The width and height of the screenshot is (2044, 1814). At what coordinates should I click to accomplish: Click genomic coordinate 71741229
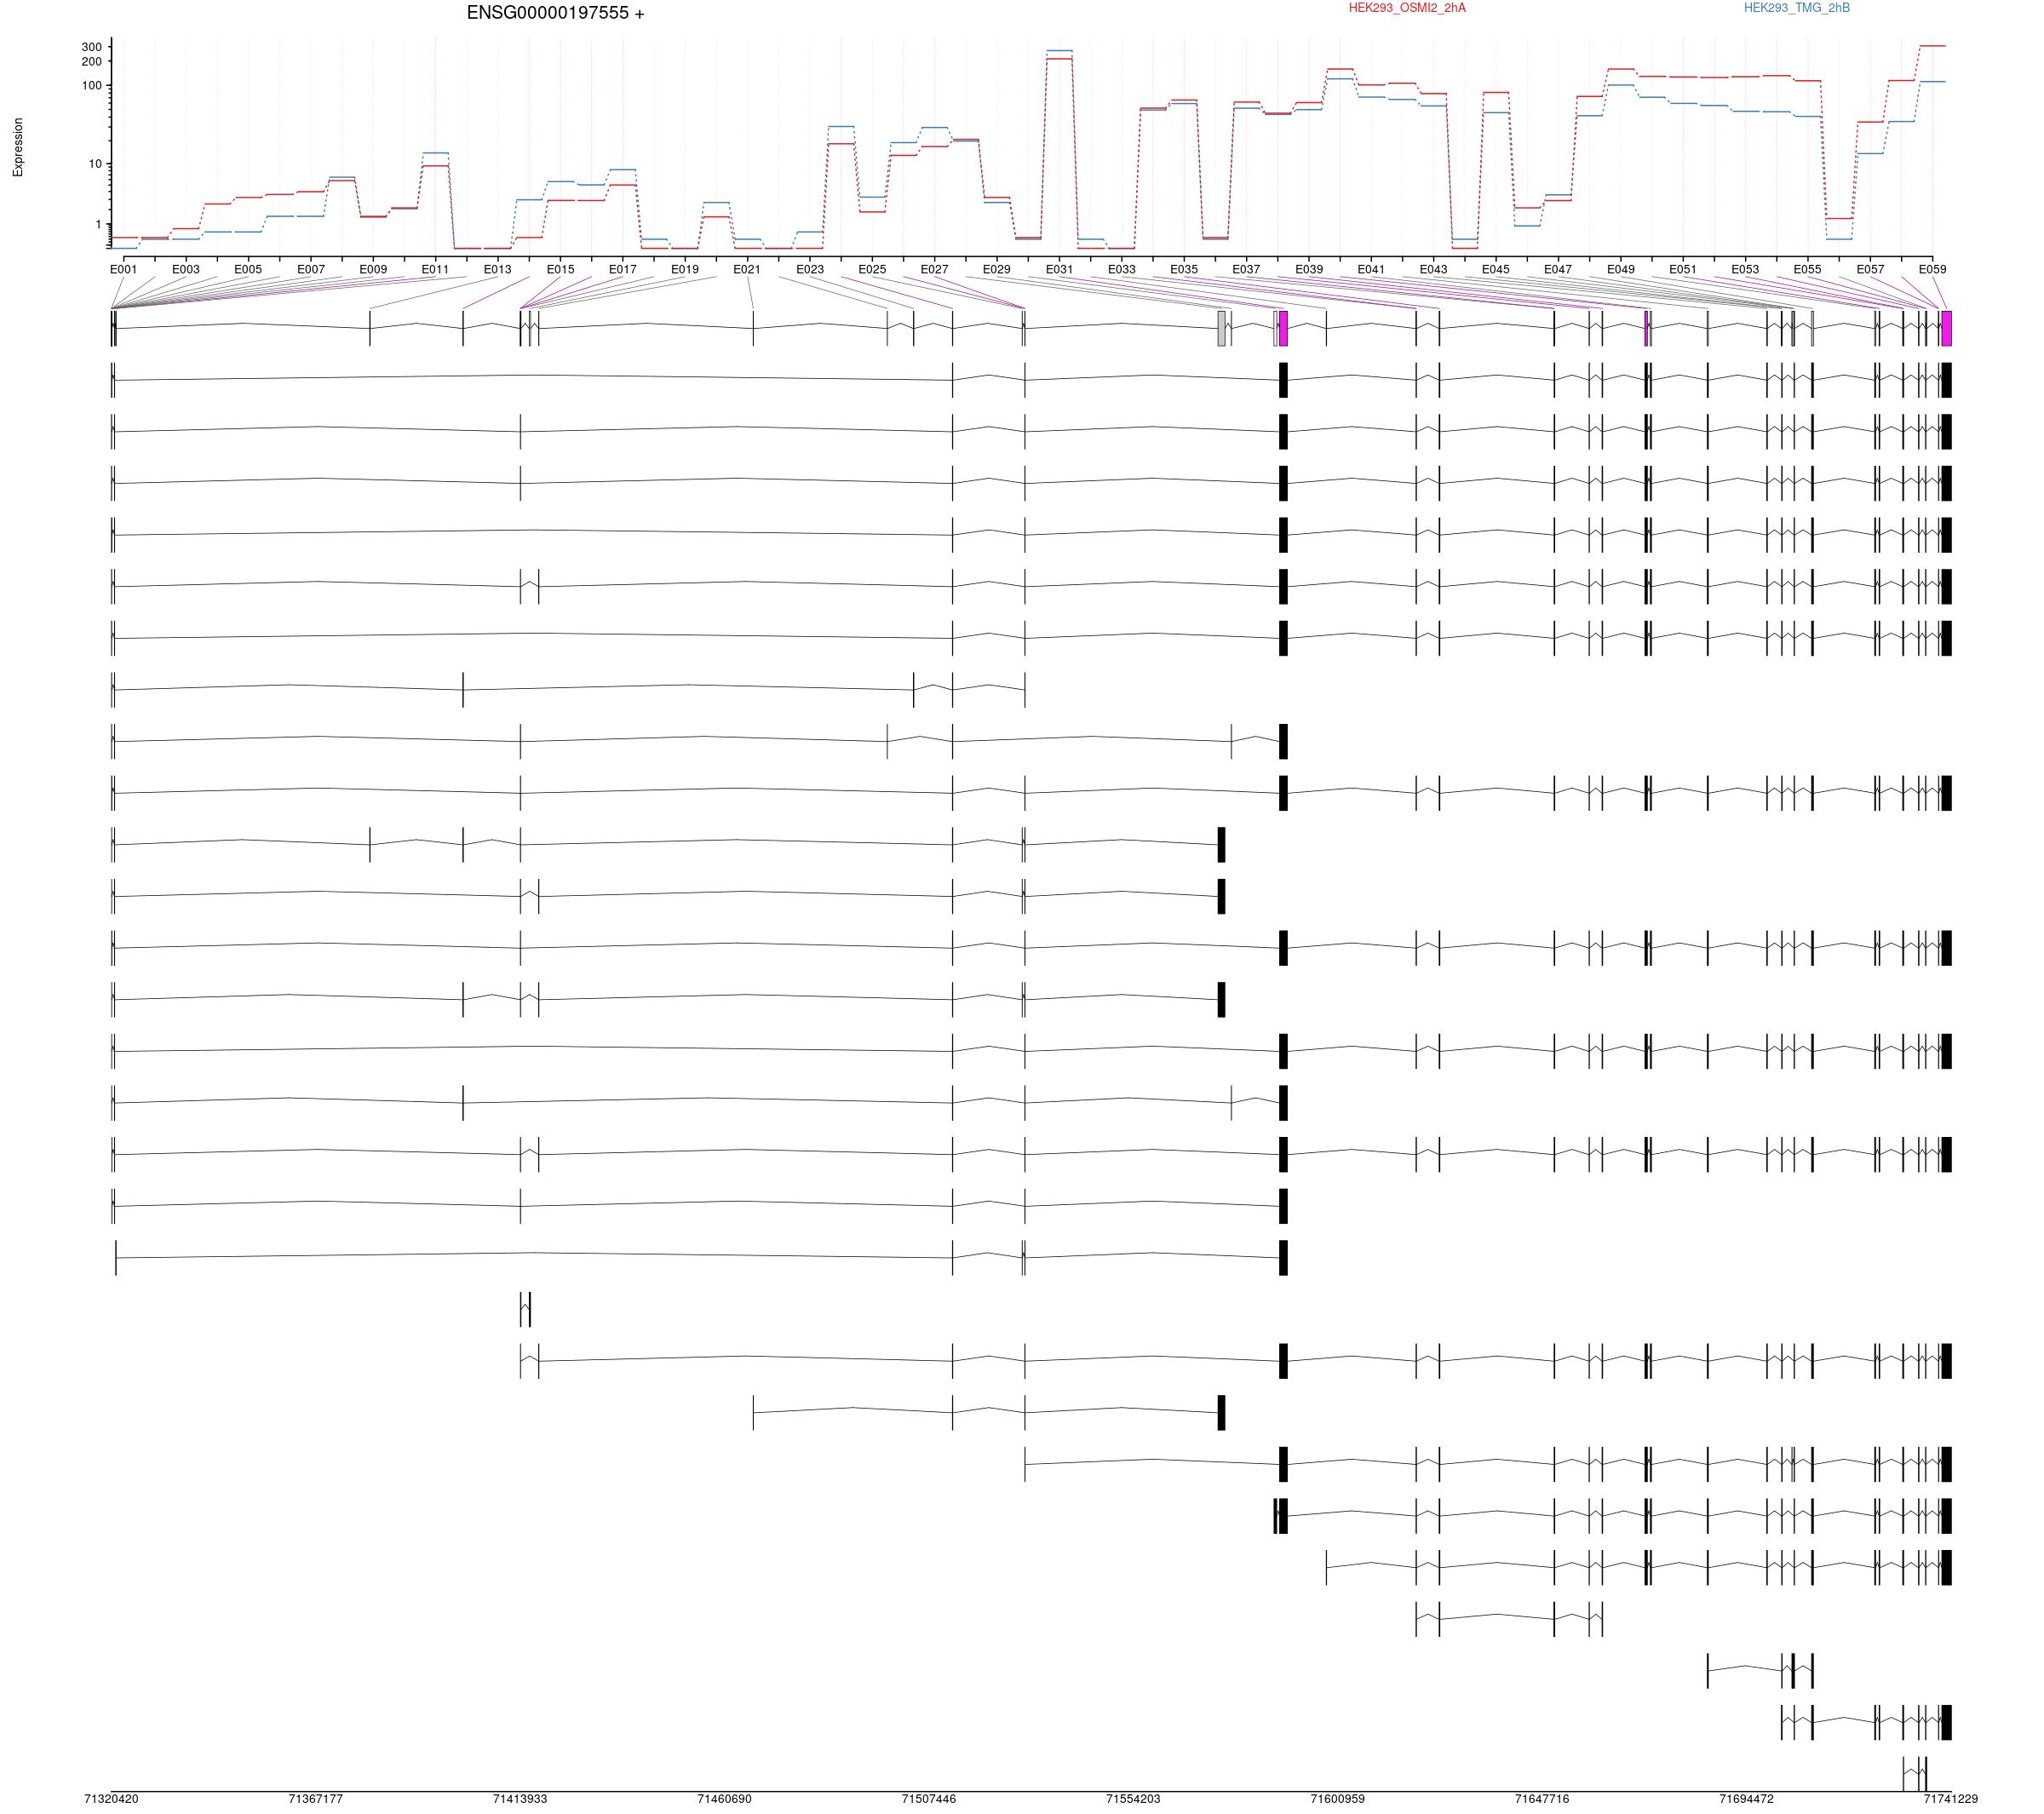(x=1951, y=1799)
